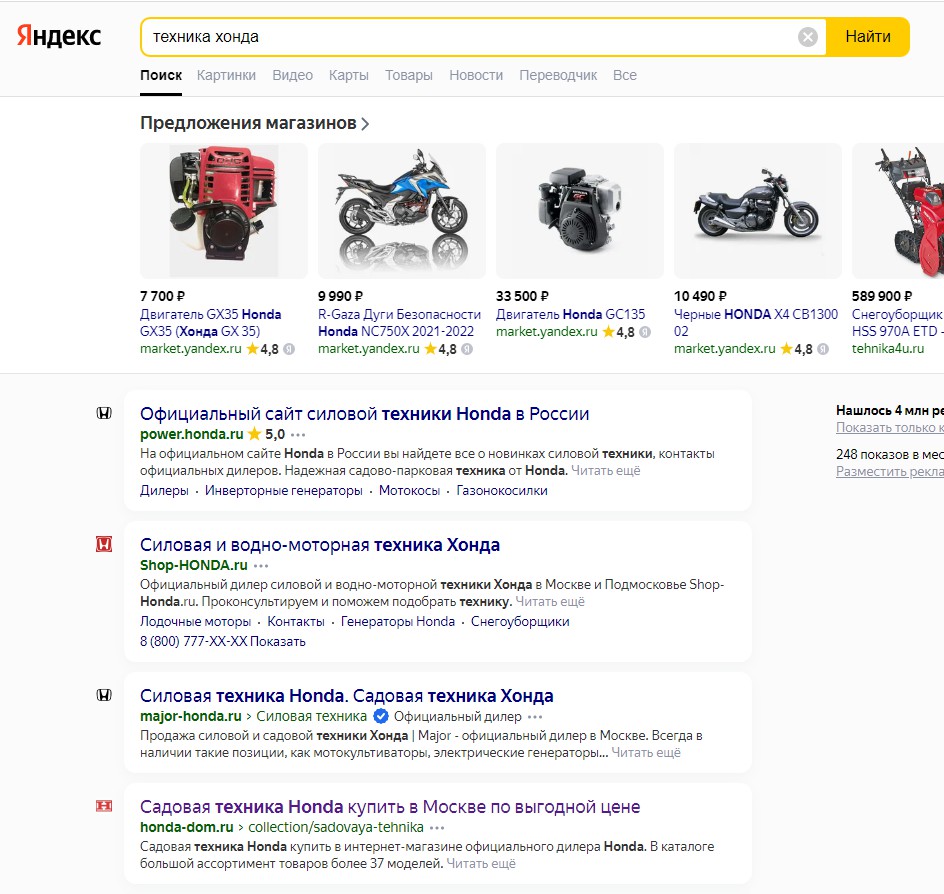Open the Двигатель GX35 Honda product thumbnail

click(224, 211)
